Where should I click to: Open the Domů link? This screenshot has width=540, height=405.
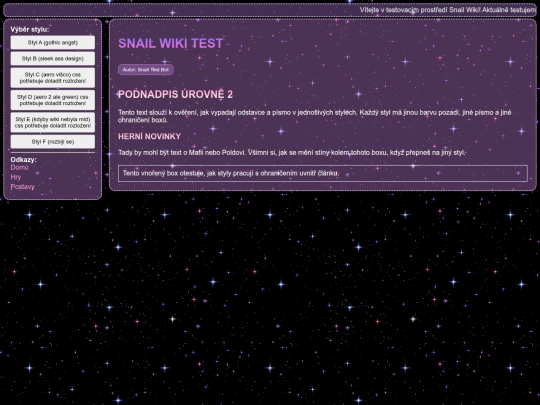pos(19,167)
